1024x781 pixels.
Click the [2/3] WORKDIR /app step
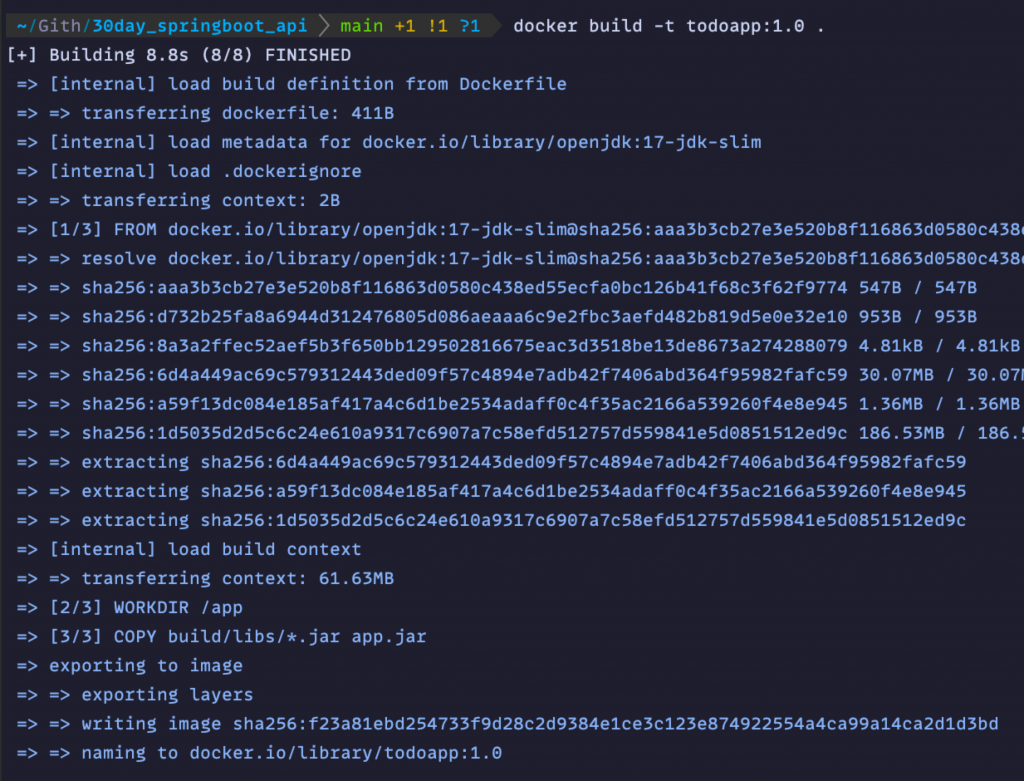point(146,608)
